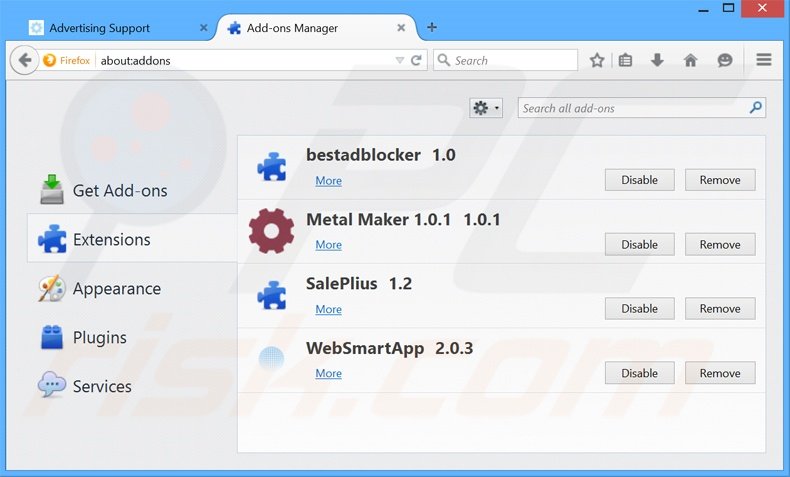Open More link for SalePlius

[328, 309]
